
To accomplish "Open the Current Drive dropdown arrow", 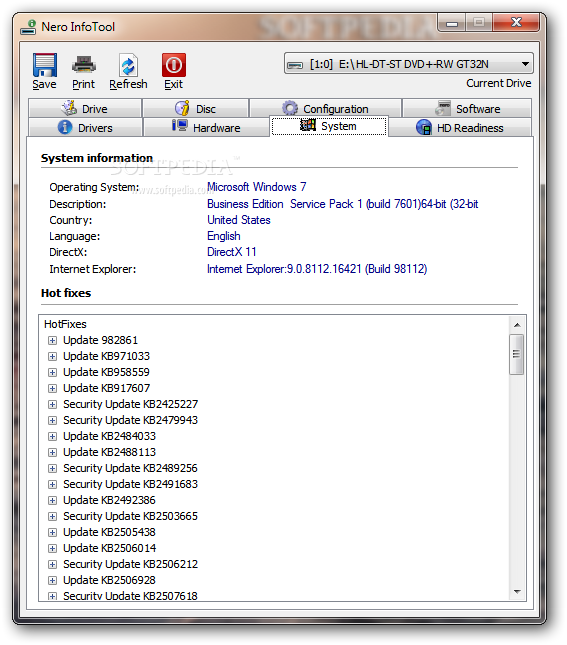I will (x=525, y=64).
